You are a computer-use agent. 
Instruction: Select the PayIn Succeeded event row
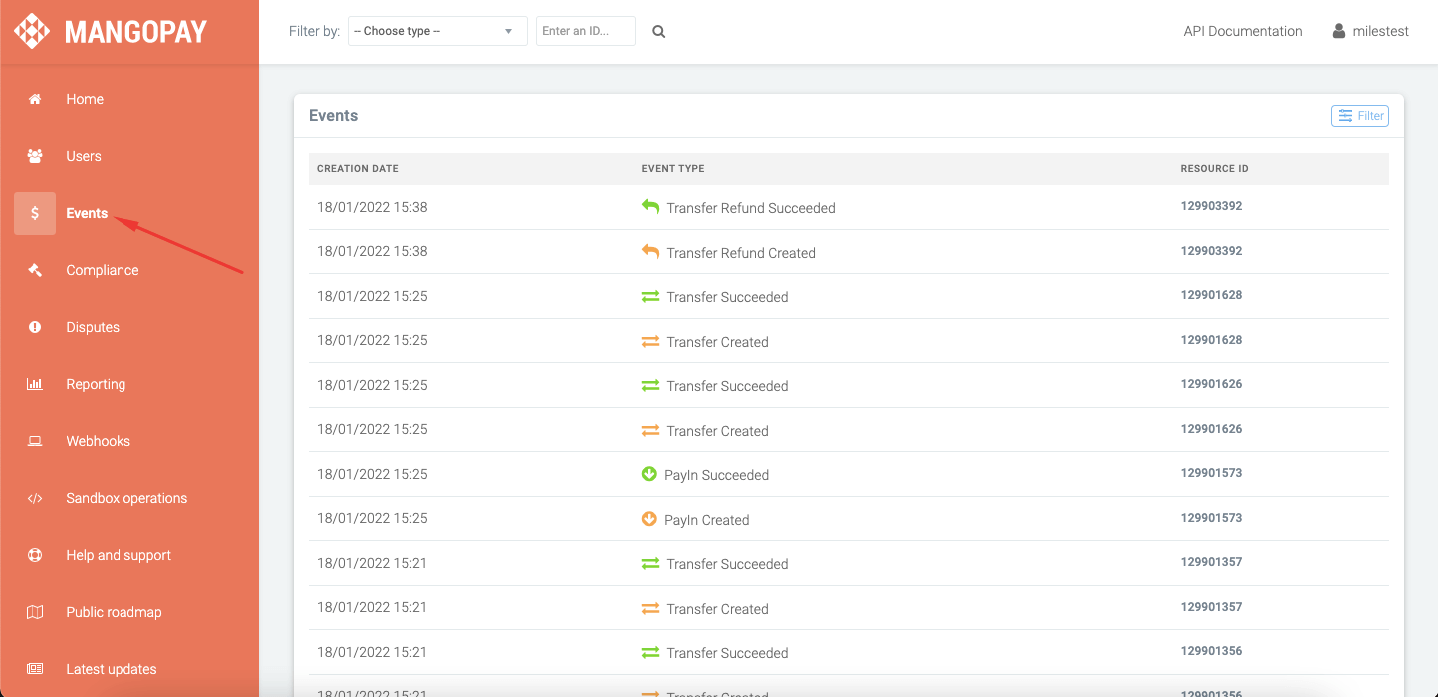[x=716, y=475]
